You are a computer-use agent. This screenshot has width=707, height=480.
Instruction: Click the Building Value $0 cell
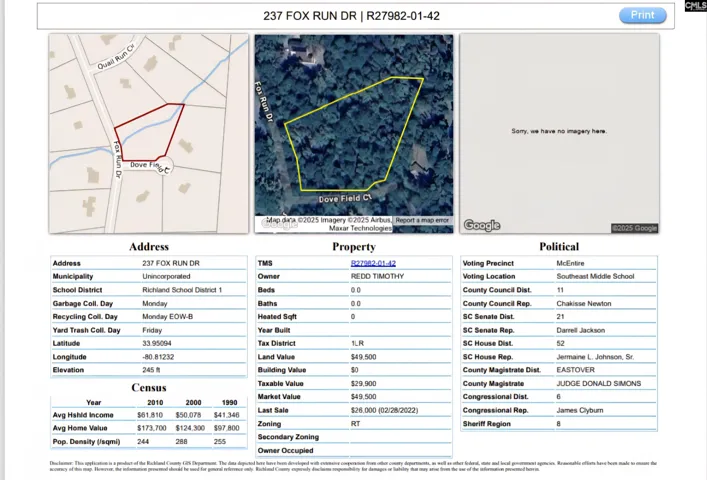[x=354, y=370]
